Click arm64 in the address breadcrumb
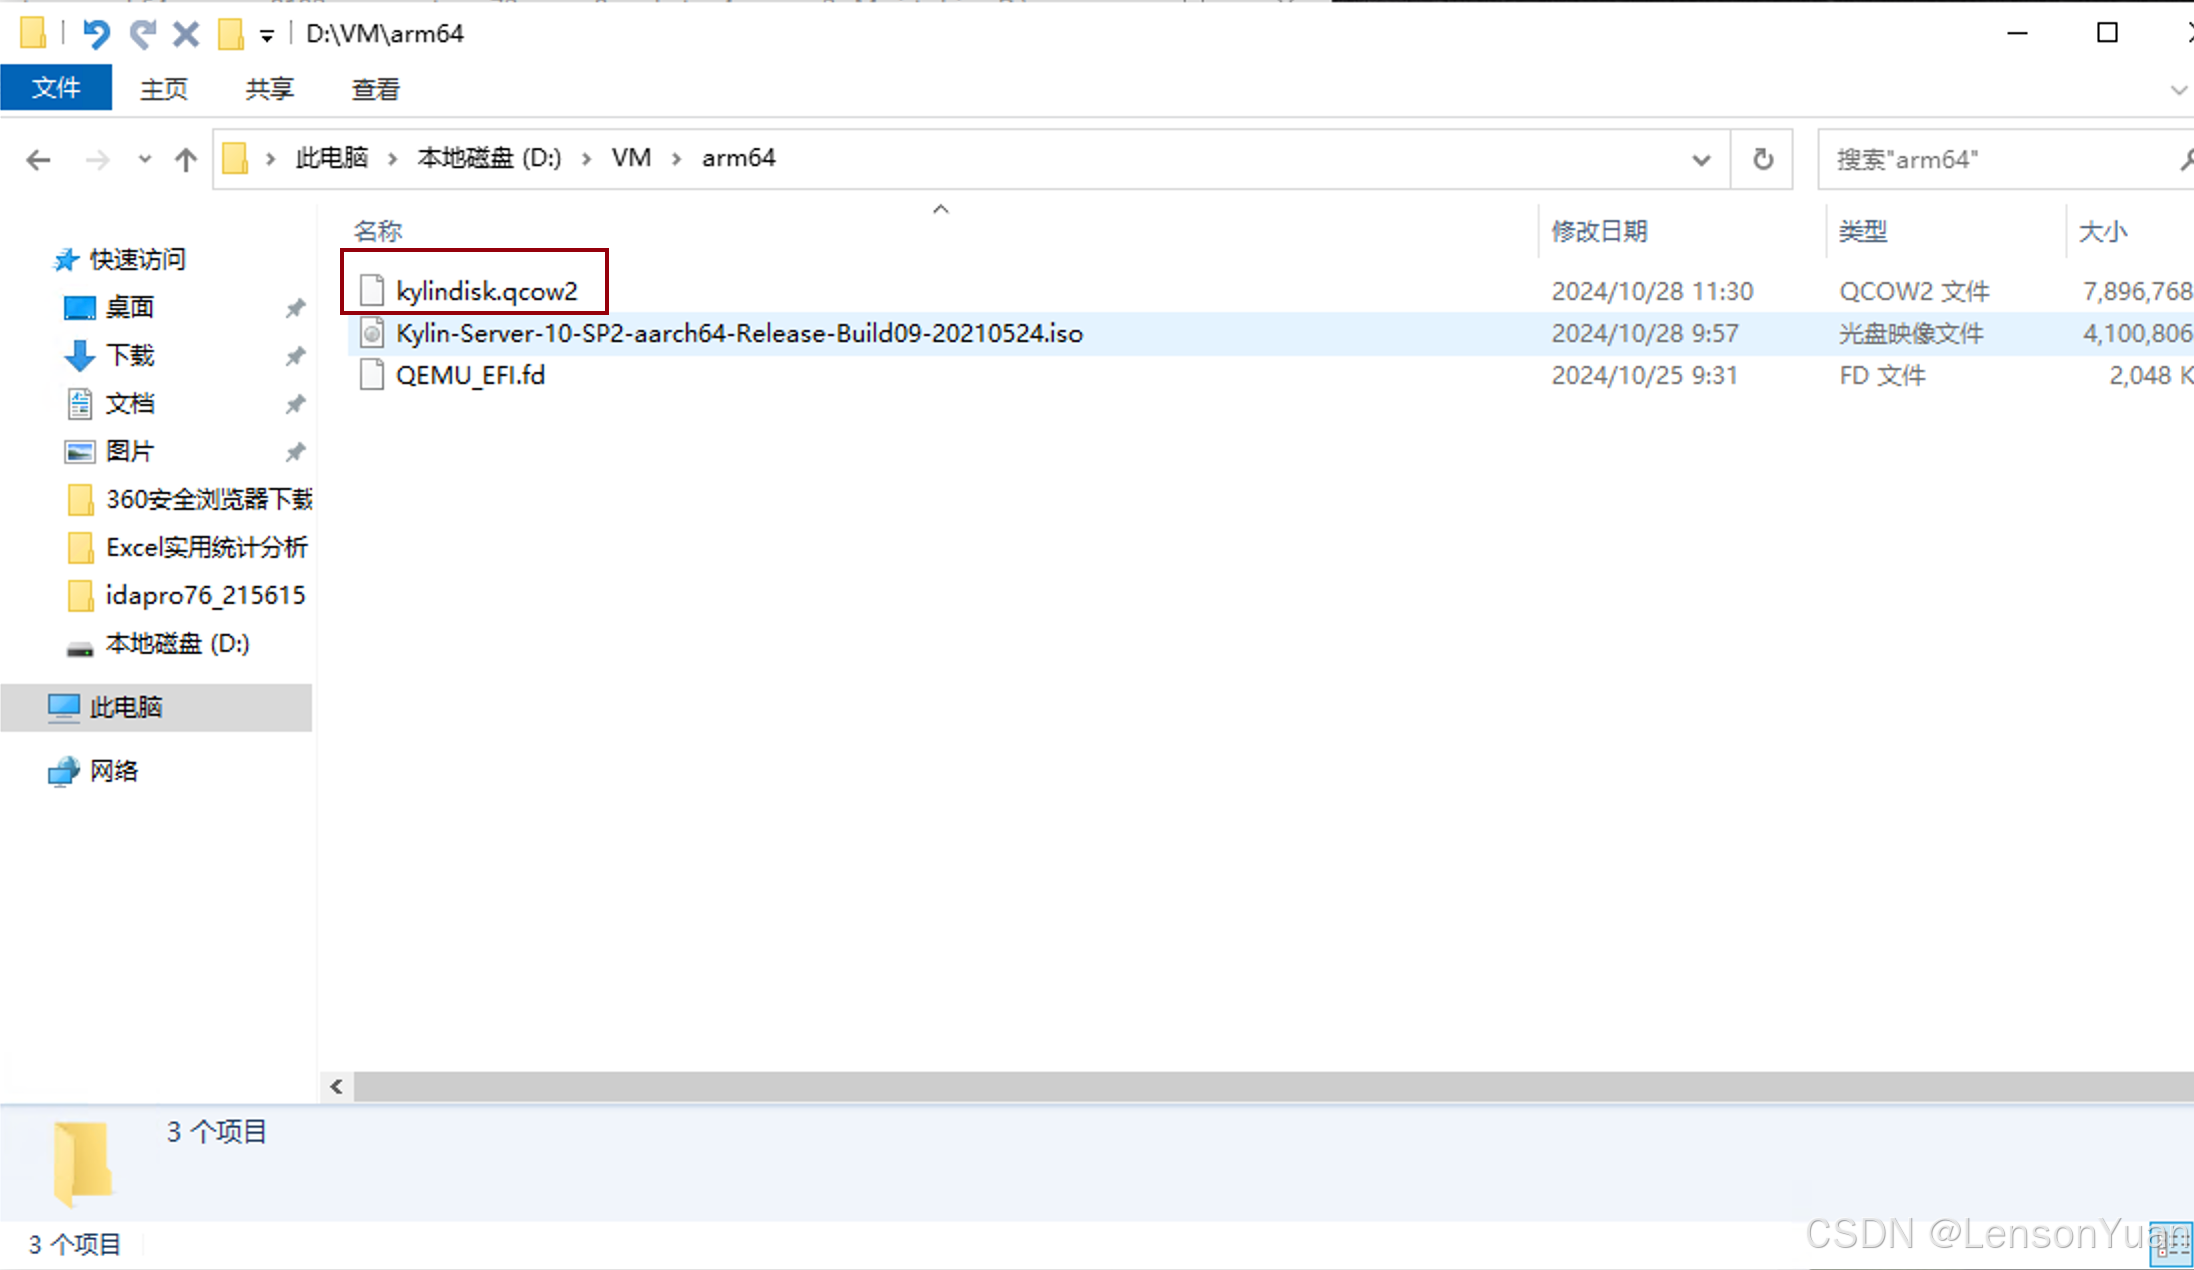This screenshot has width=2194, height=1270. (738, 158)
